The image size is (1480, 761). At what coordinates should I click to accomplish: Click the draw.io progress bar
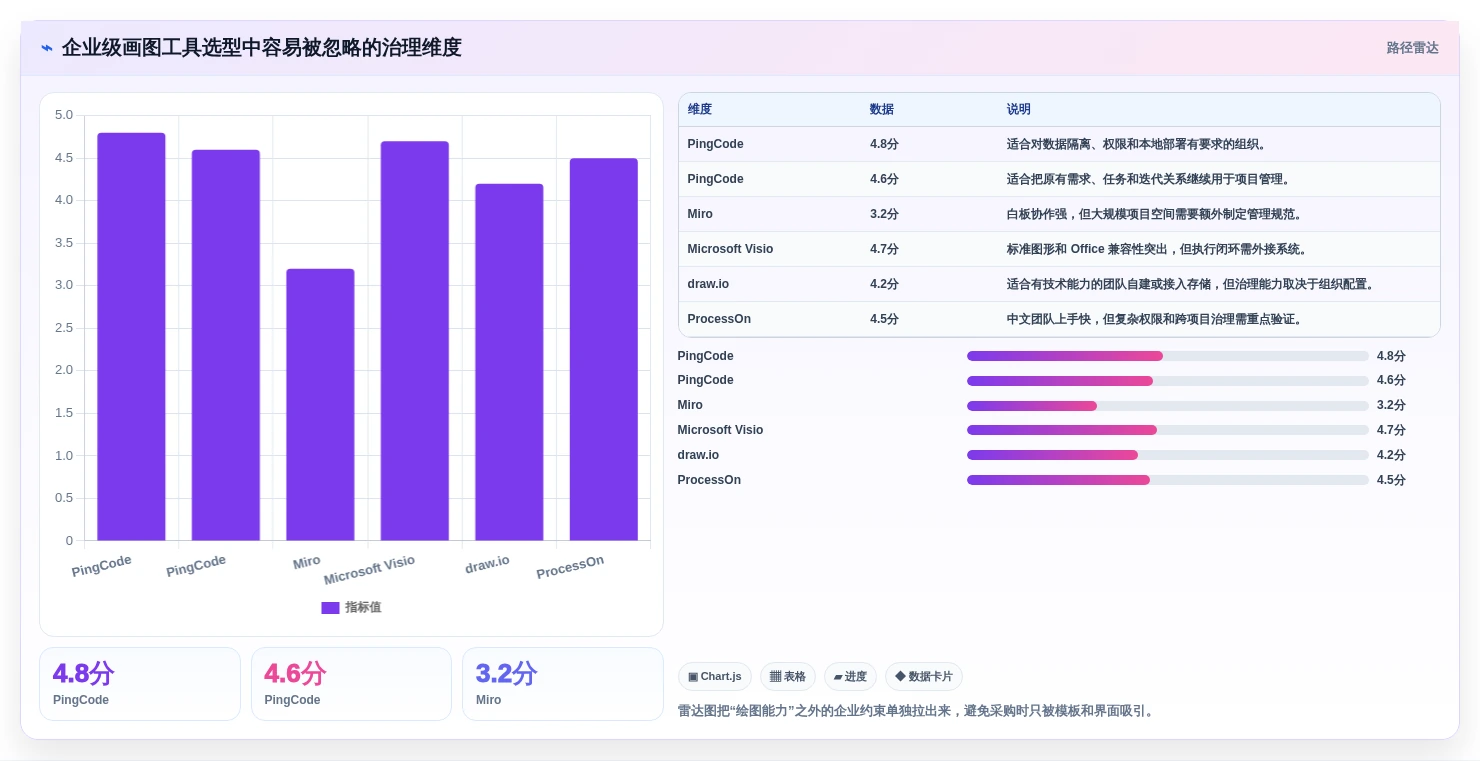click(x=1167, y=455)
